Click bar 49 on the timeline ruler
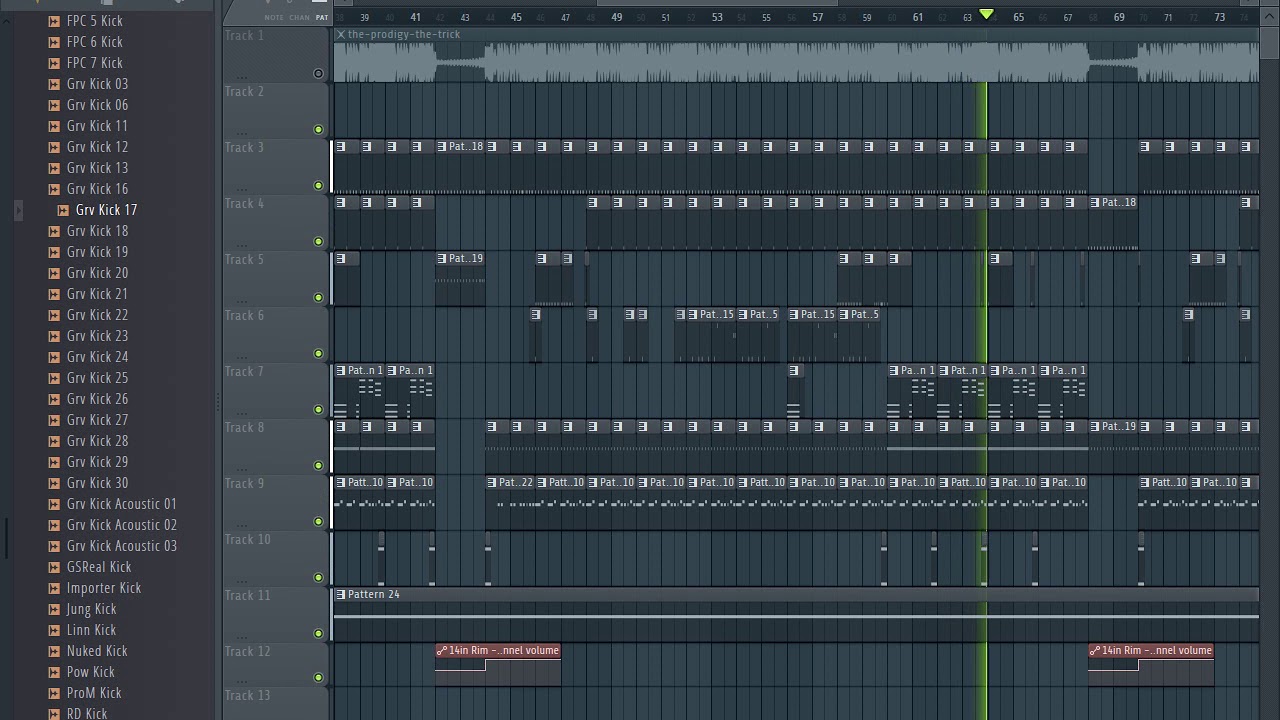The image size is (1280, 720). [617, 17]
